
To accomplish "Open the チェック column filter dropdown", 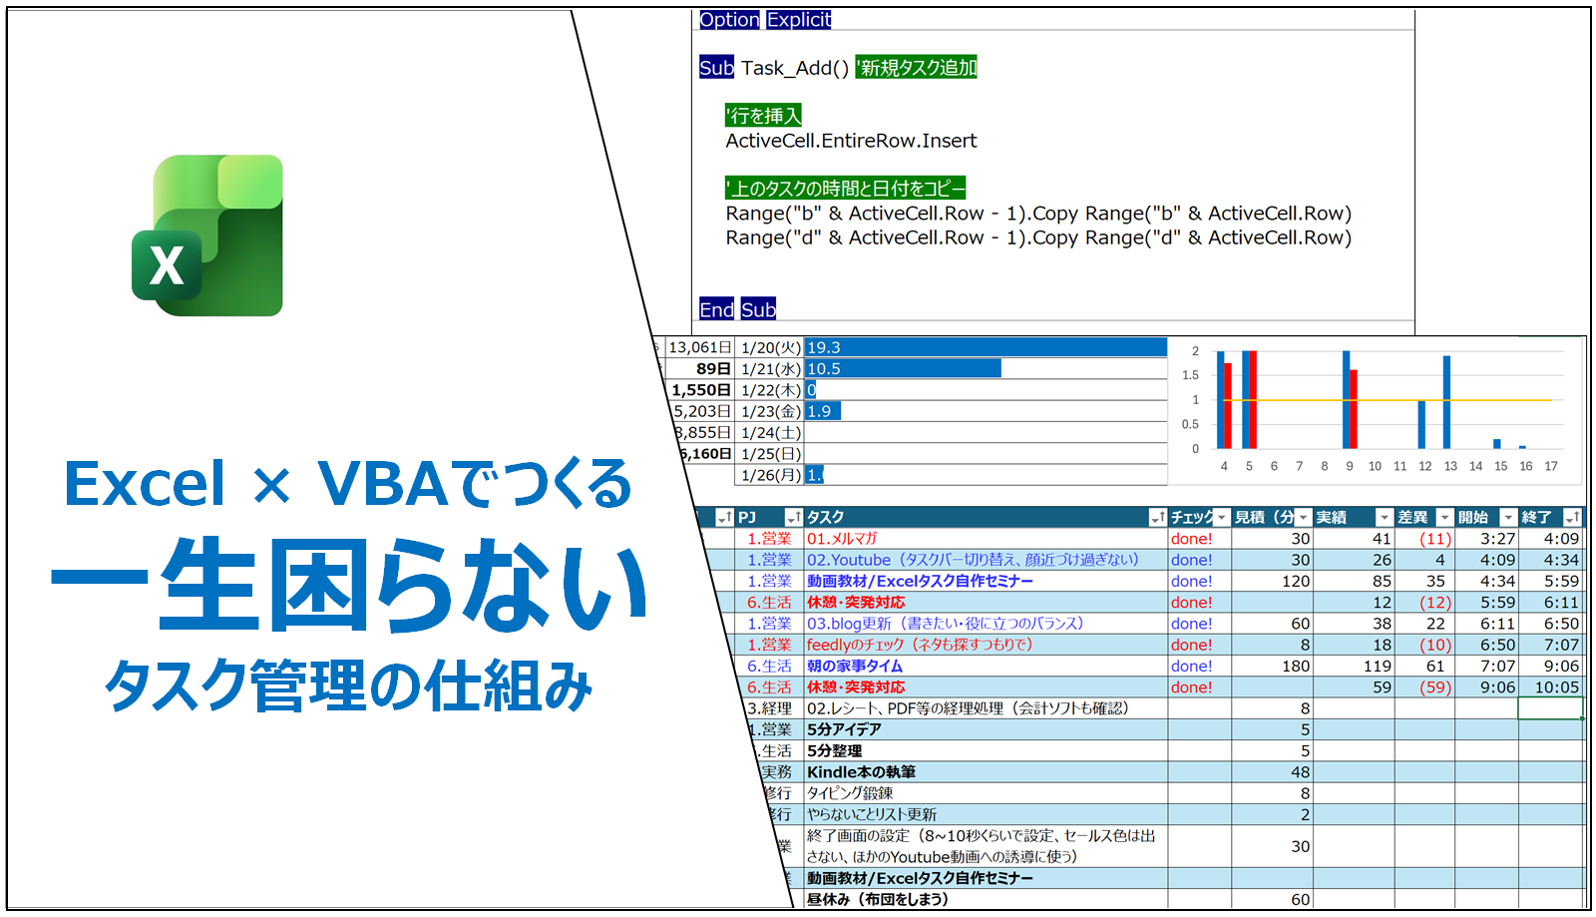I will point(1221,517).
